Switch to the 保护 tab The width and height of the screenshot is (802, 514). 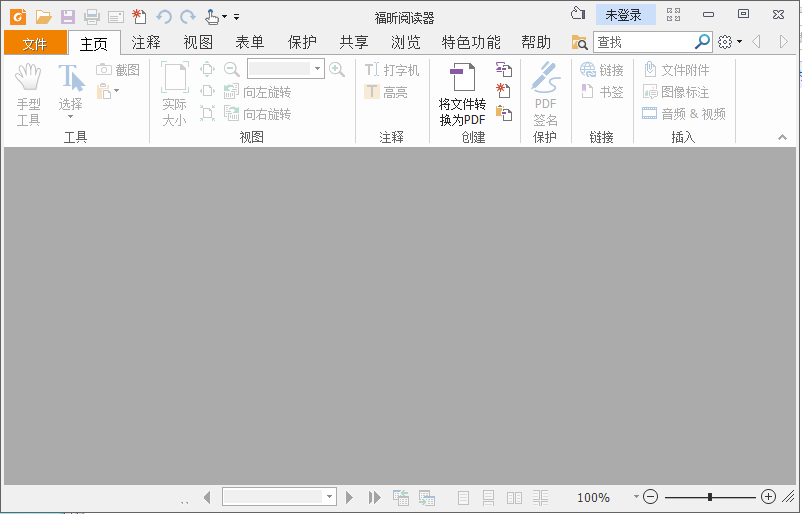coord(302,42)
